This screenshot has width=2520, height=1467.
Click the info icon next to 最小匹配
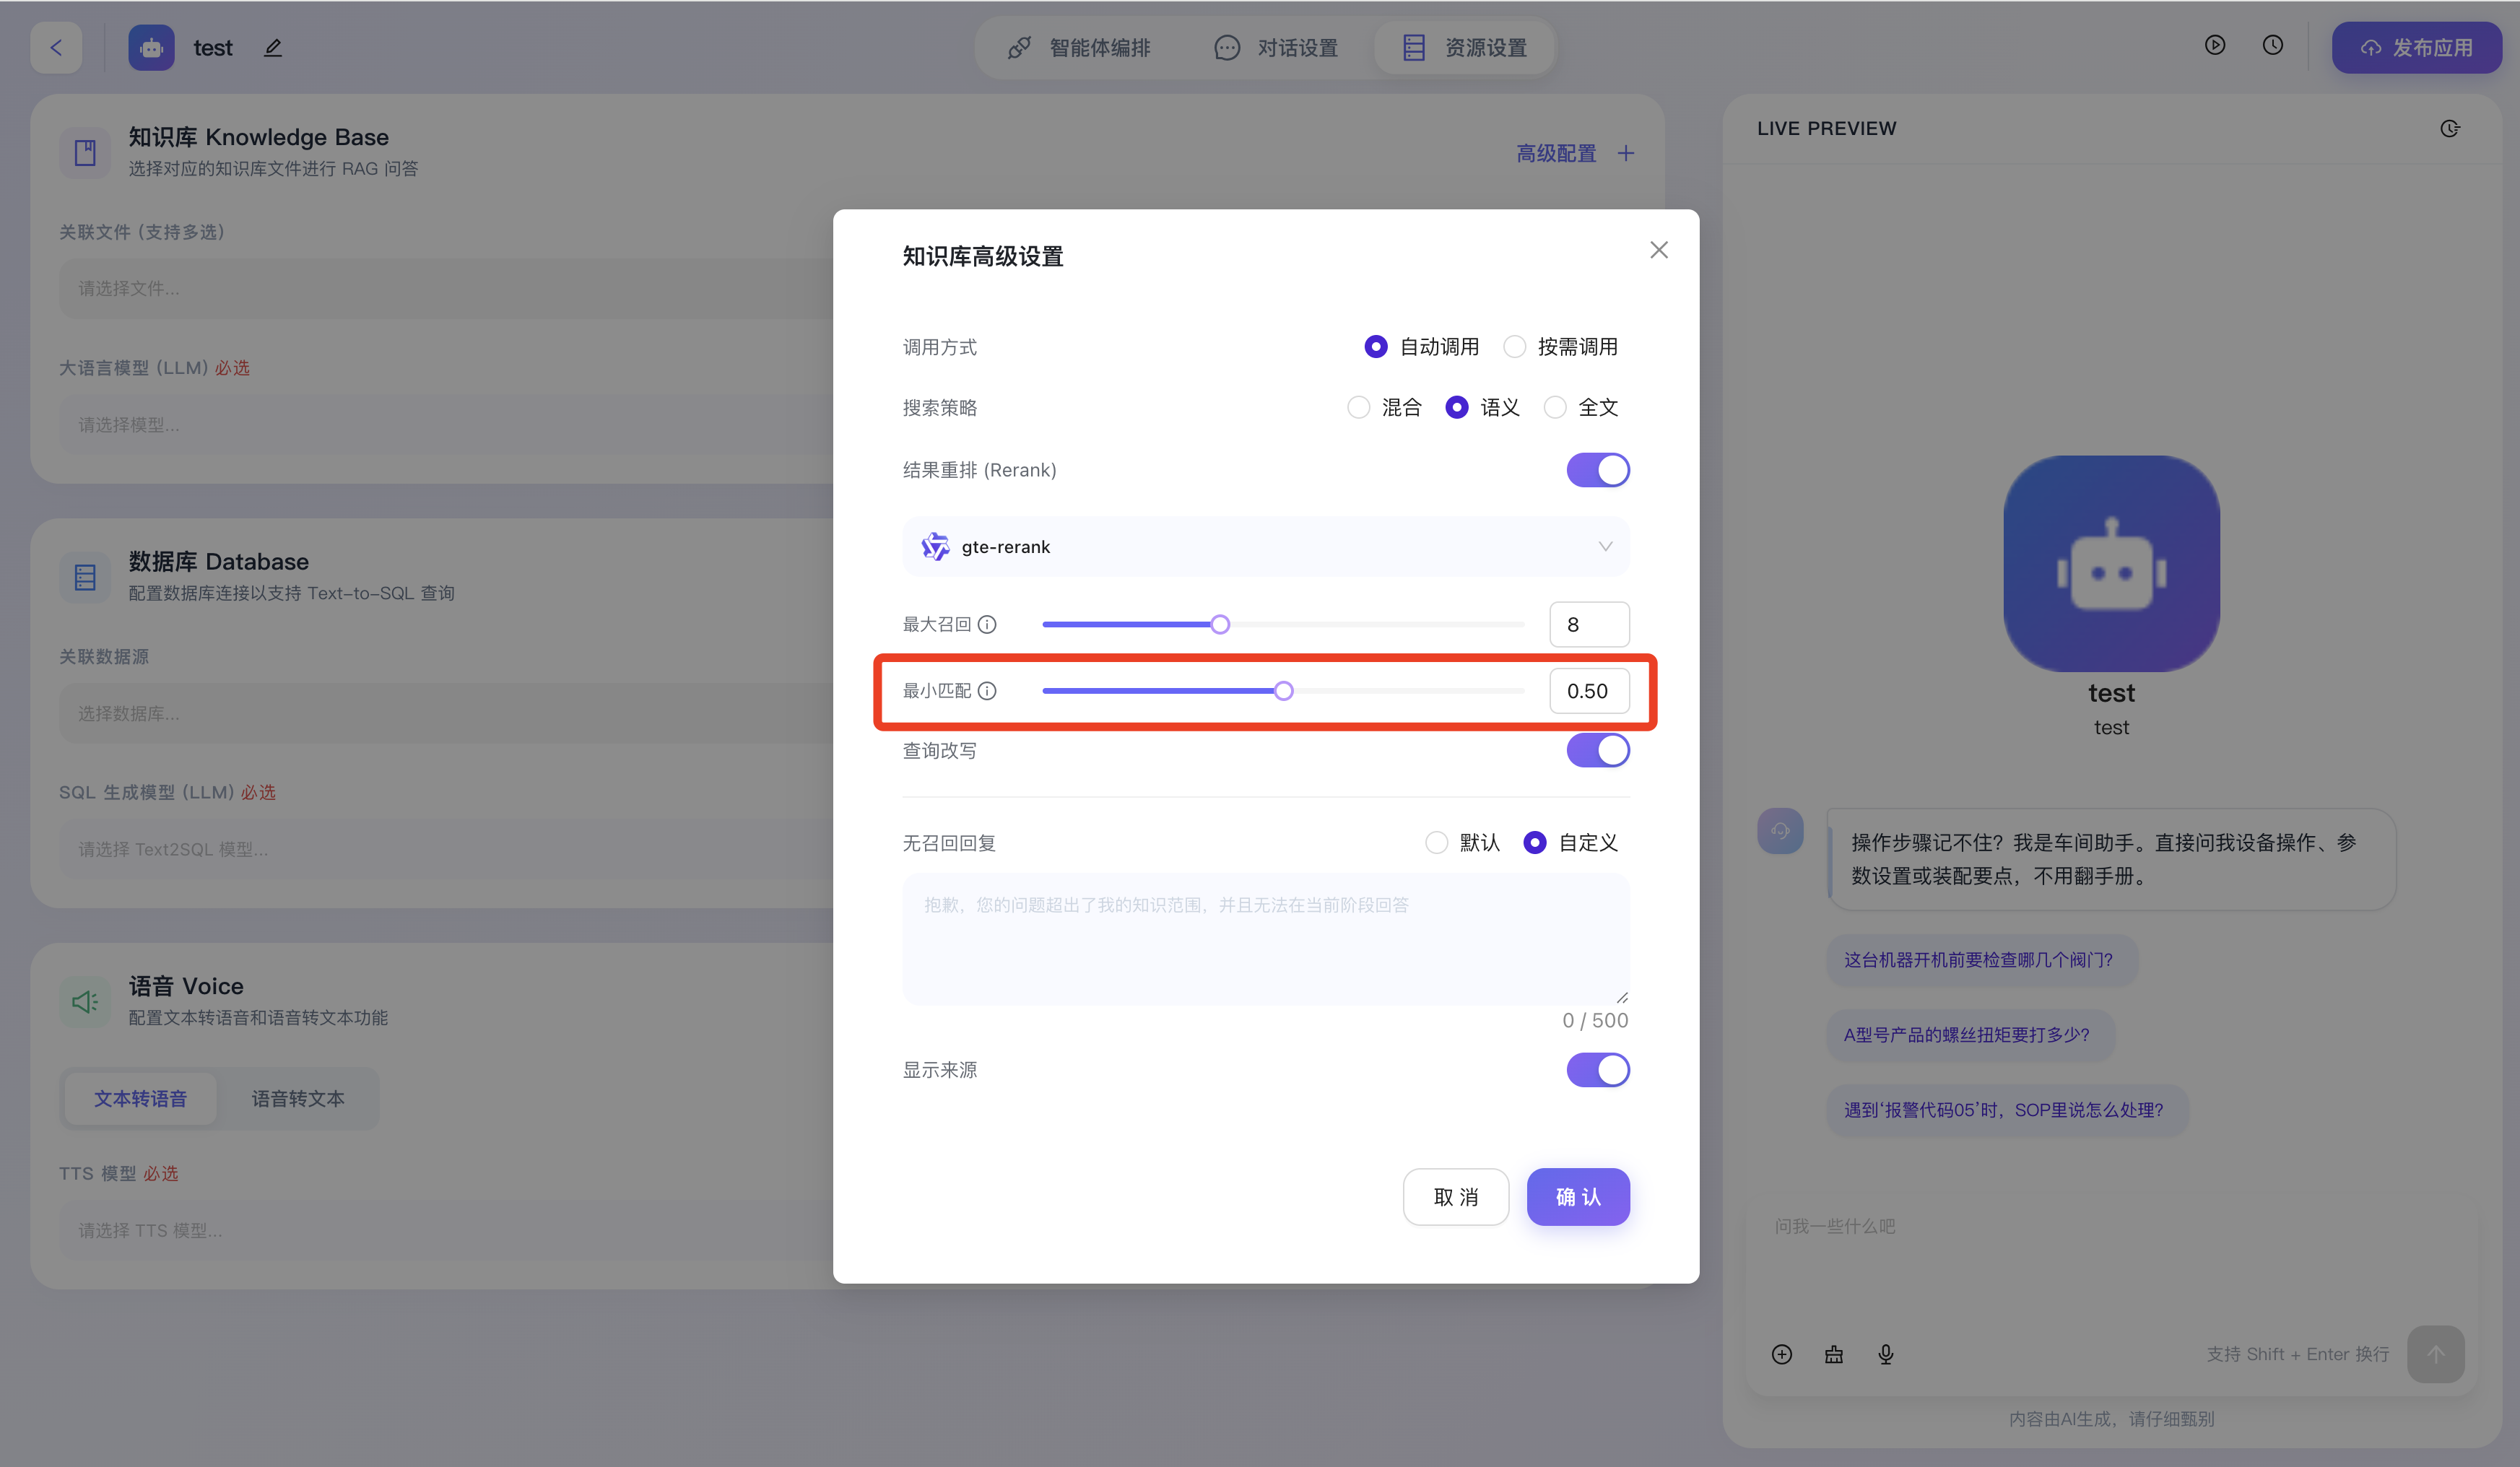pos(987,691)
